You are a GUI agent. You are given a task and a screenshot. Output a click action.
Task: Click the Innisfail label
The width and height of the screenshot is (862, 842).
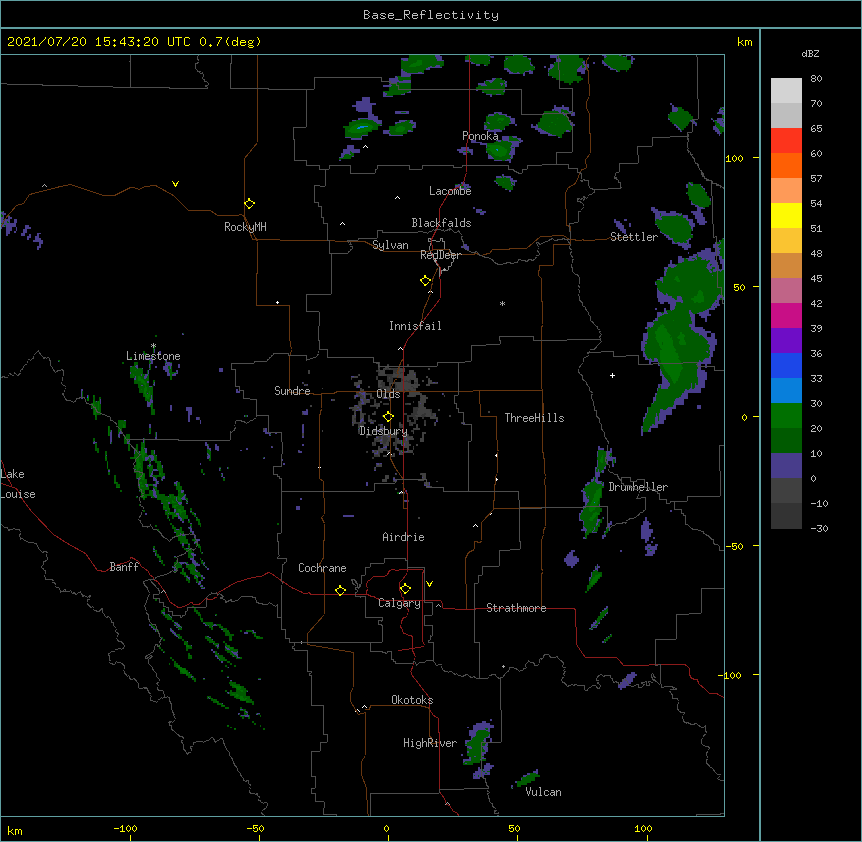(415, 326)
